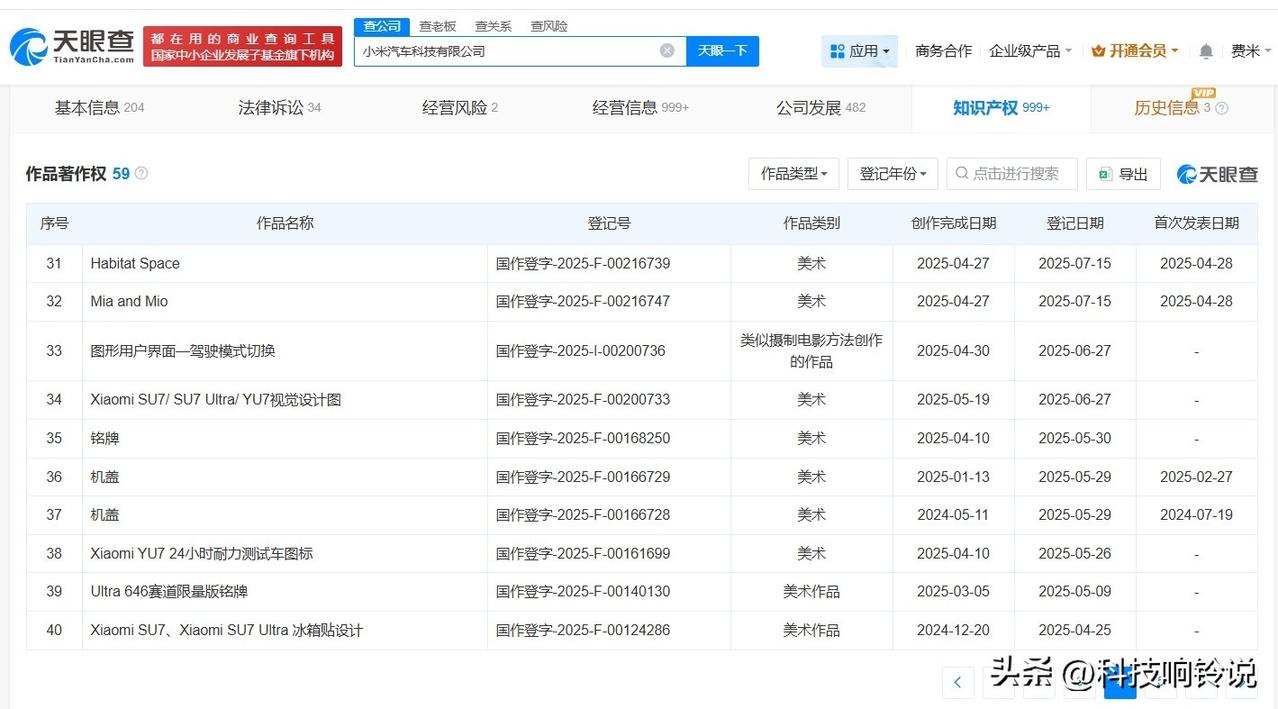Switch to the 经营风险 tab

(460, 108)
